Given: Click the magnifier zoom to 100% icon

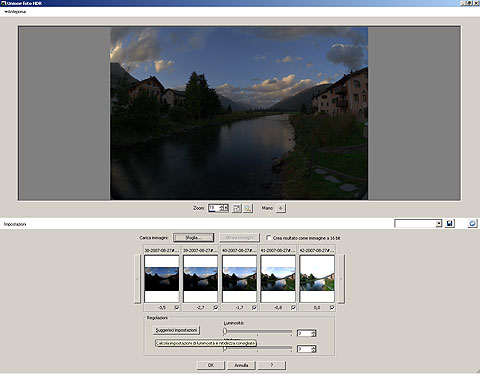Looking at the screenshot, I should [x=248, y=208].
